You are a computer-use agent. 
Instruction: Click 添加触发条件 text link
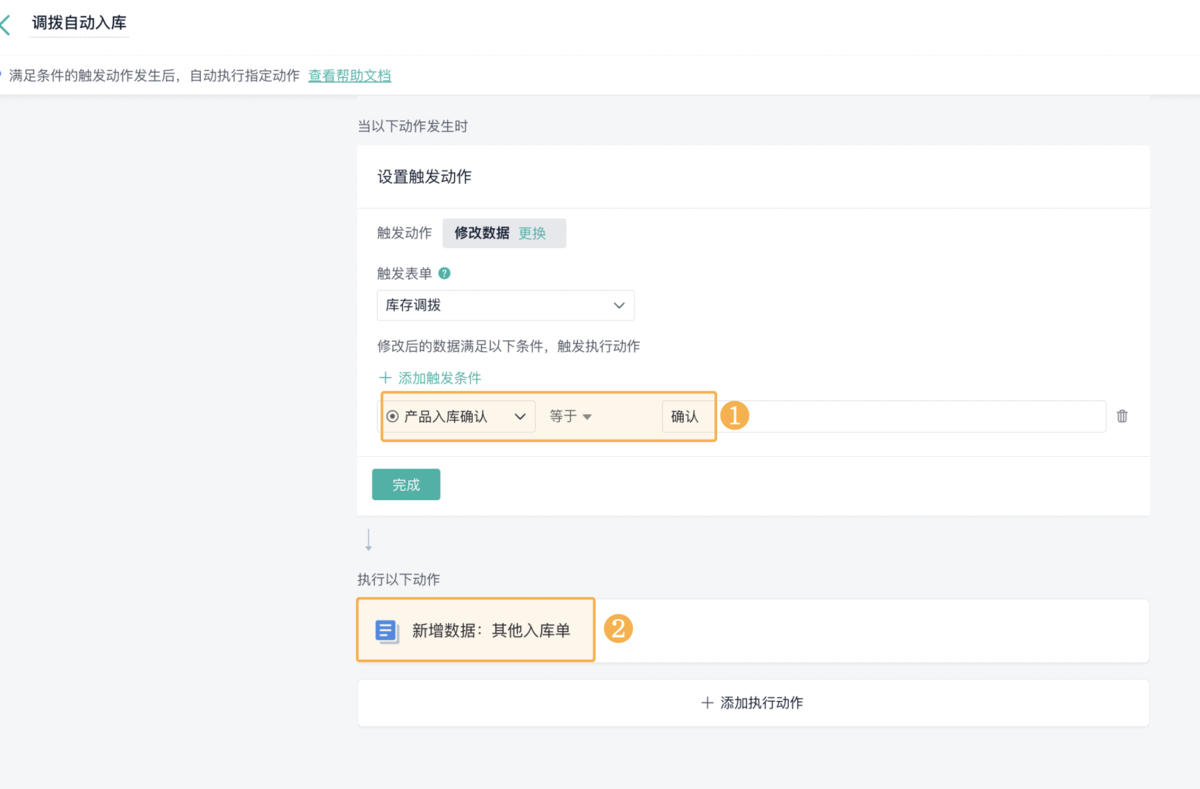439,378
